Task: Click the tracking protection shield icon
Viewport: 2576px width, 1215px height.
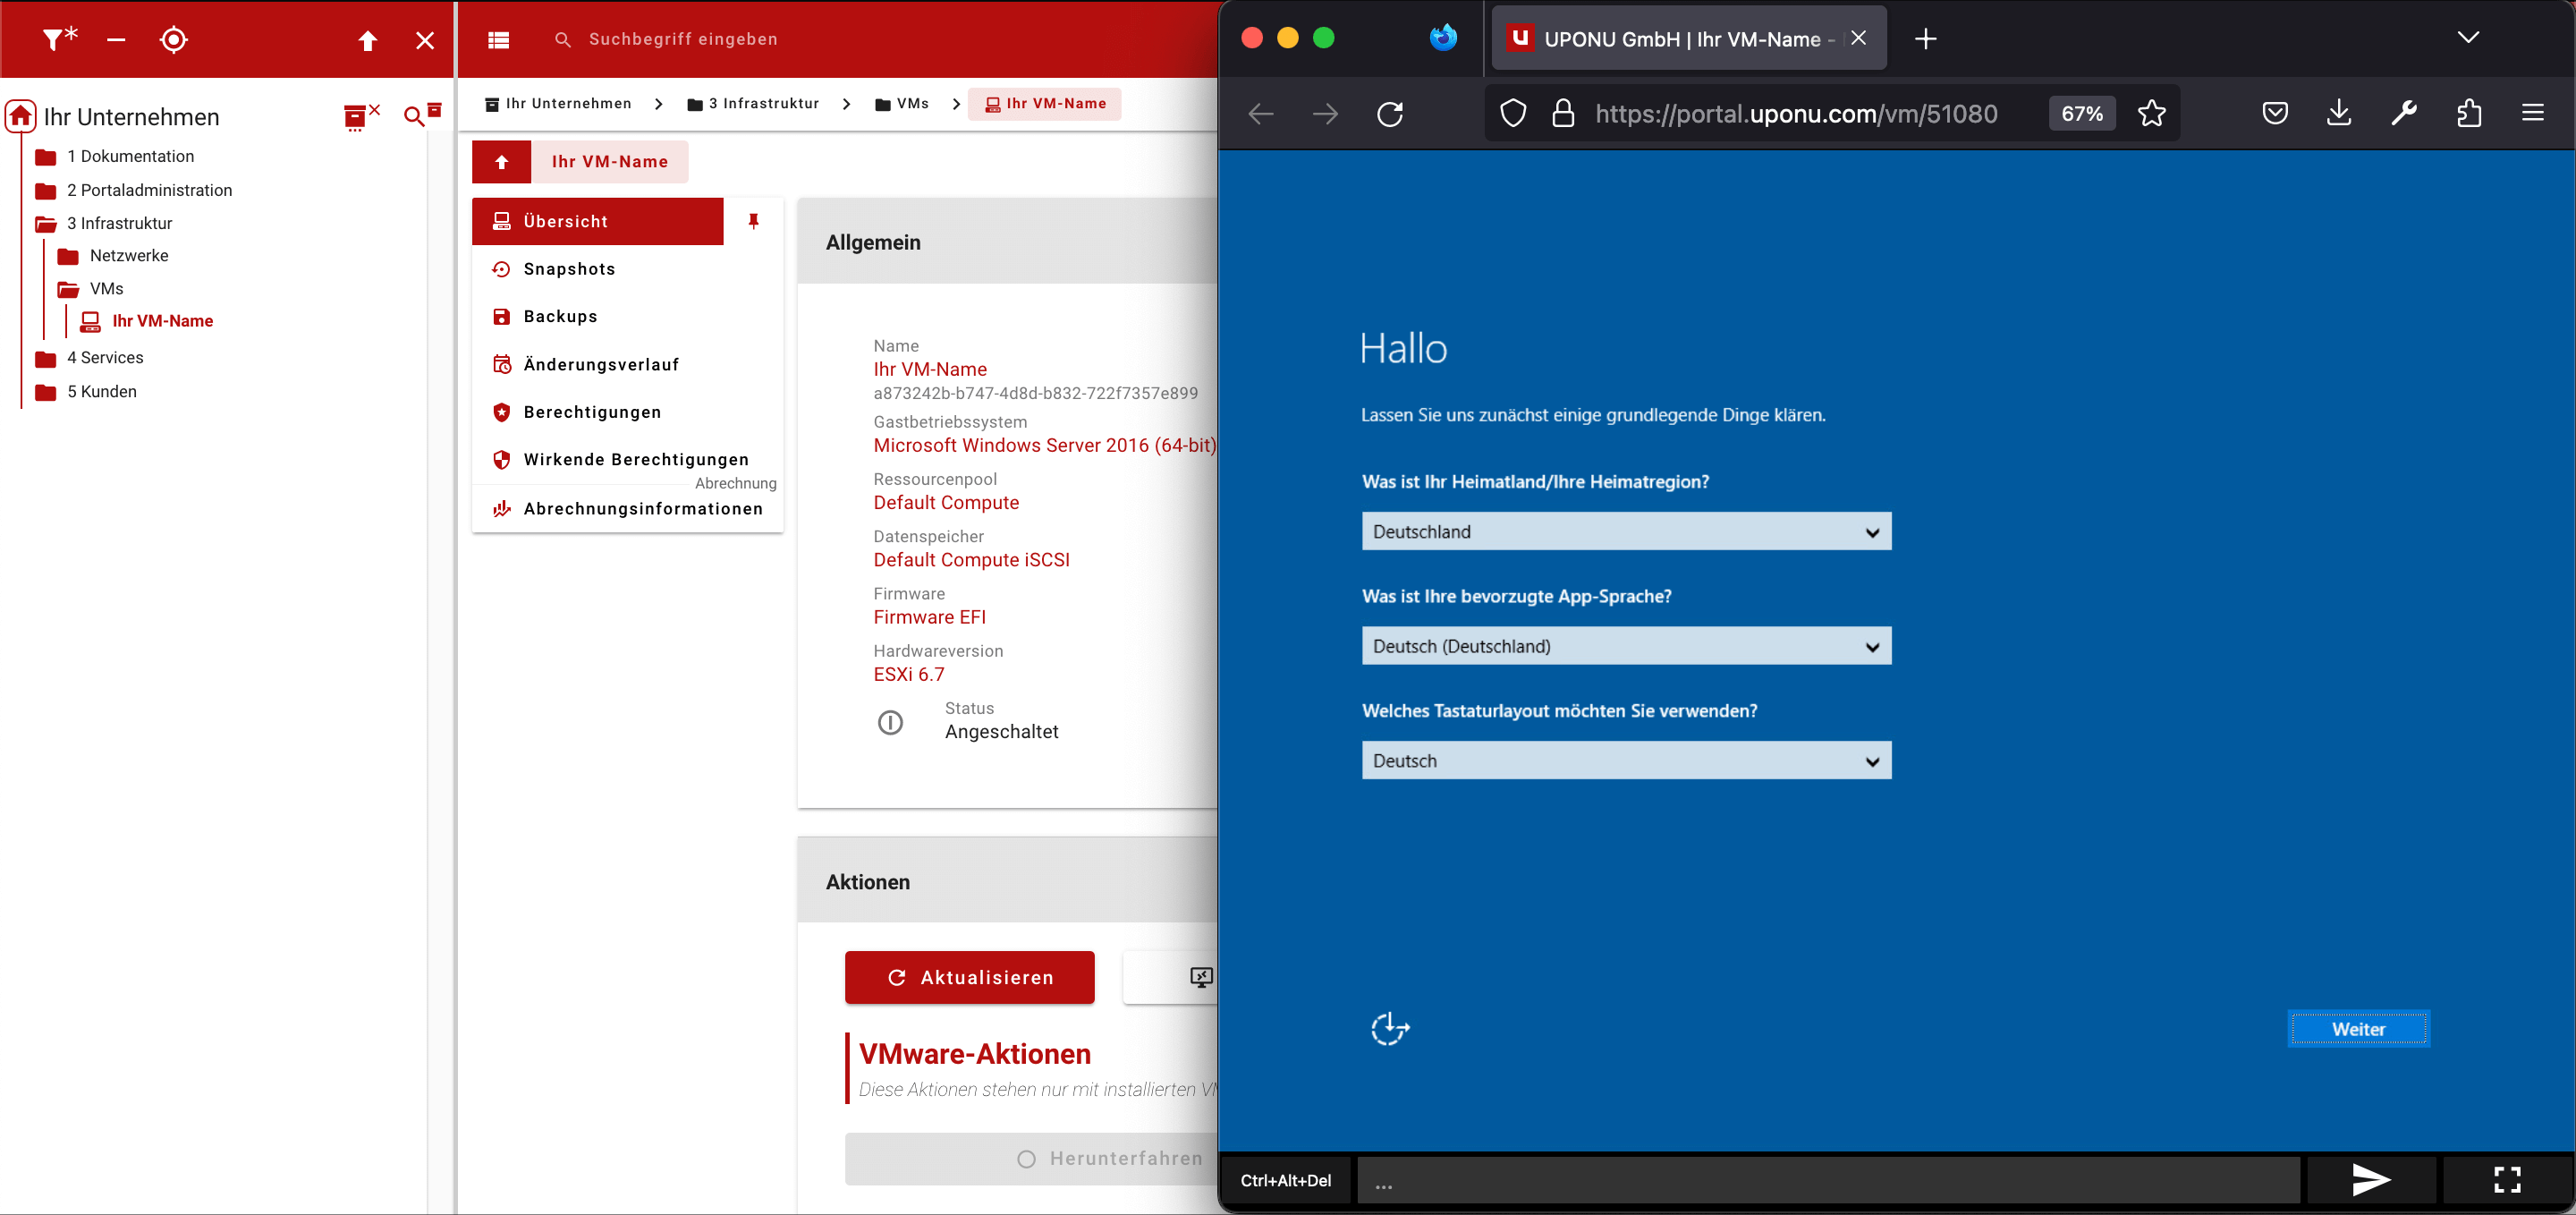Action: [1513, 114]
